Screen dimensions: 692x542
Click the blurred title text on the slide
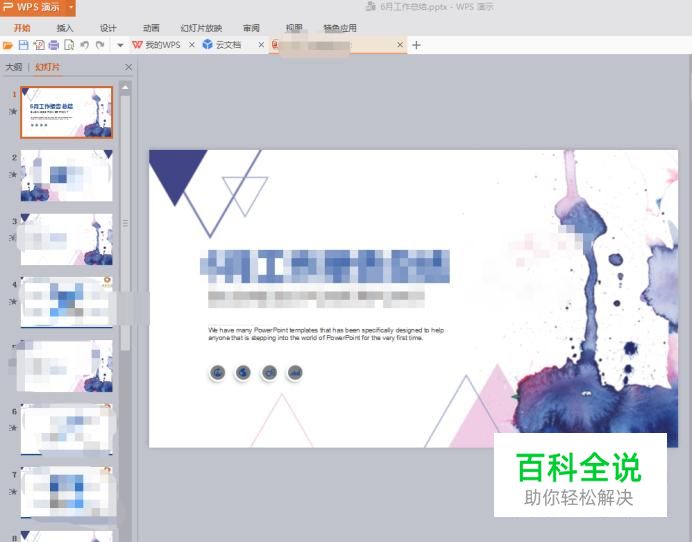pos(325,266)
